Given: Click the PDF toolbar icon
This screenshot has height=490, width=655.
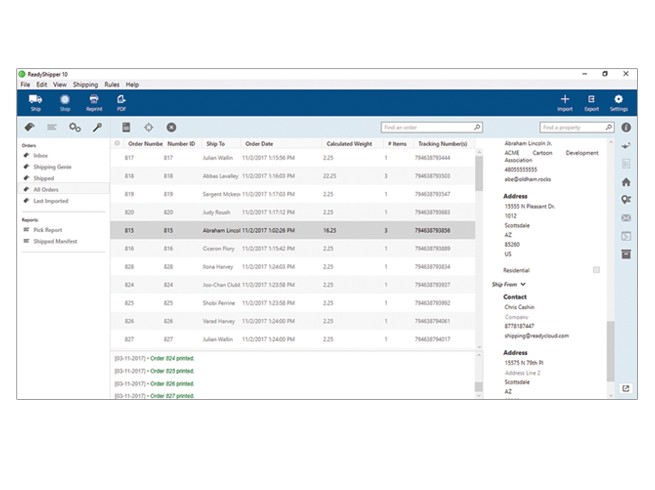Looking at the screenshot, I should click(121, 99).
